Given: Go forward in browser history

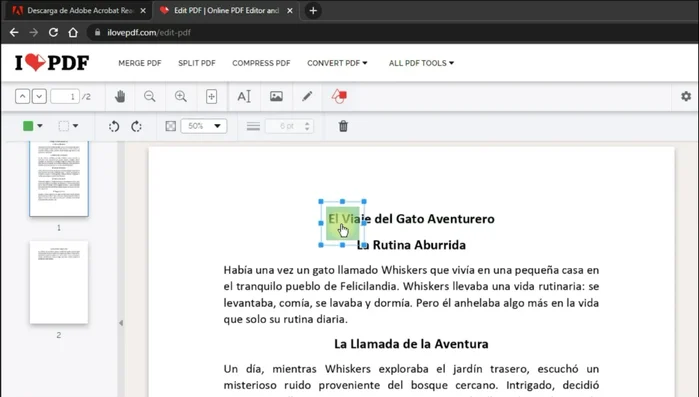Looking at the screenshot, I should coord(33,33).
